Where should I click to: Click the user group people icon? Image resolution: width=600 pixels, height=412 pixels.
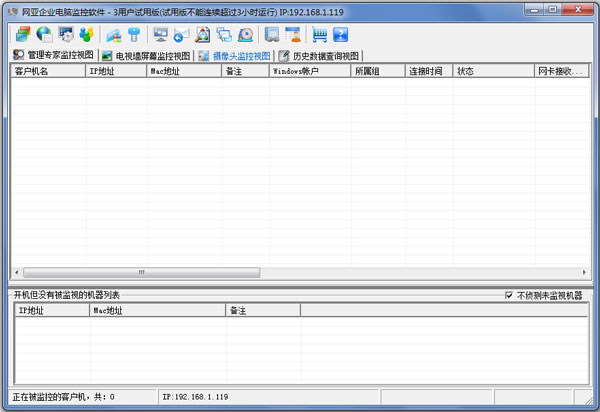pyautogui.click(x=86, y=34)
